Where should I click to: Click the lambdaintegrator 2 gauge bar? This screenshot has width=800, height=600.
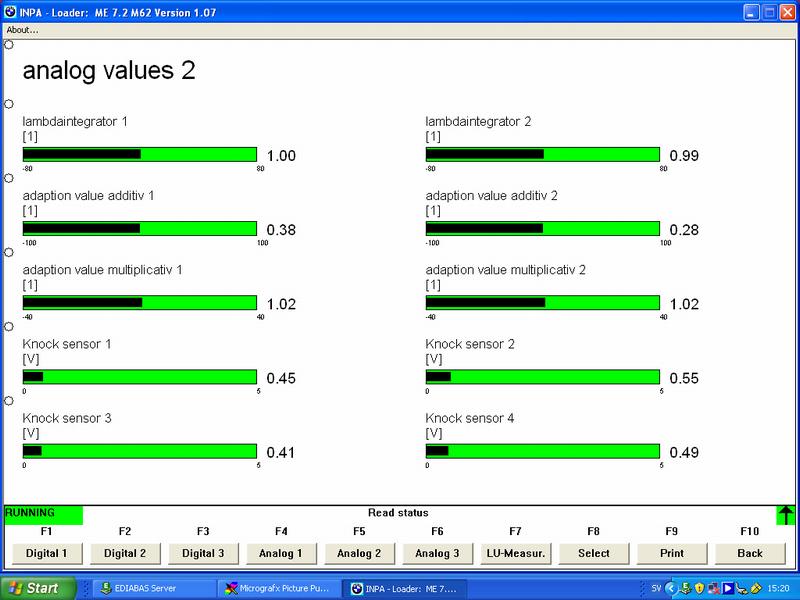(x=543, y=155)
